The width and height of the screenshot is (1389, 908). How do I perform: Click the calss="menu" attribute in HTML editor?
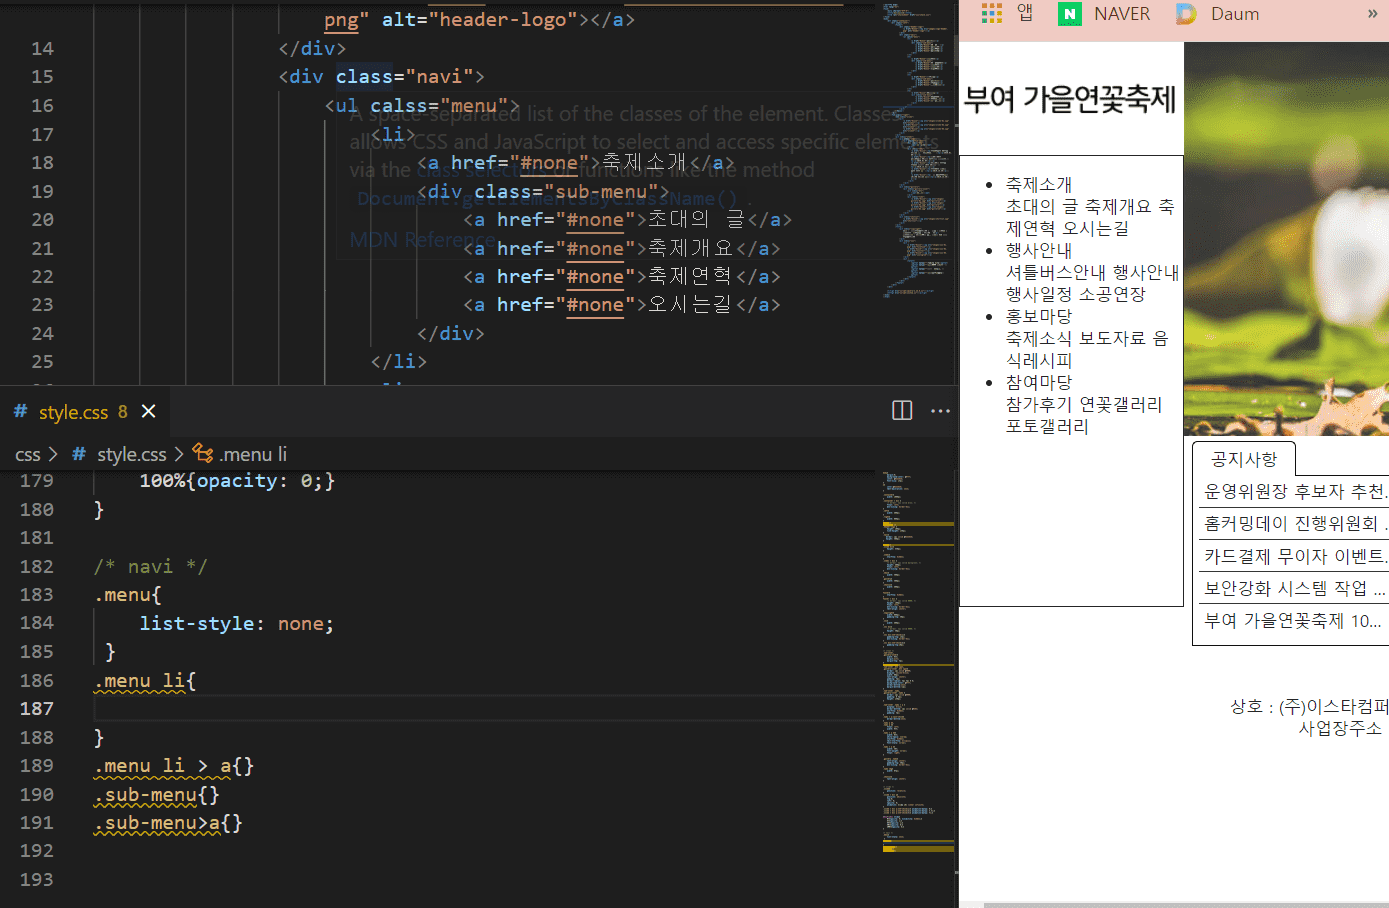[x=439, y=106]
